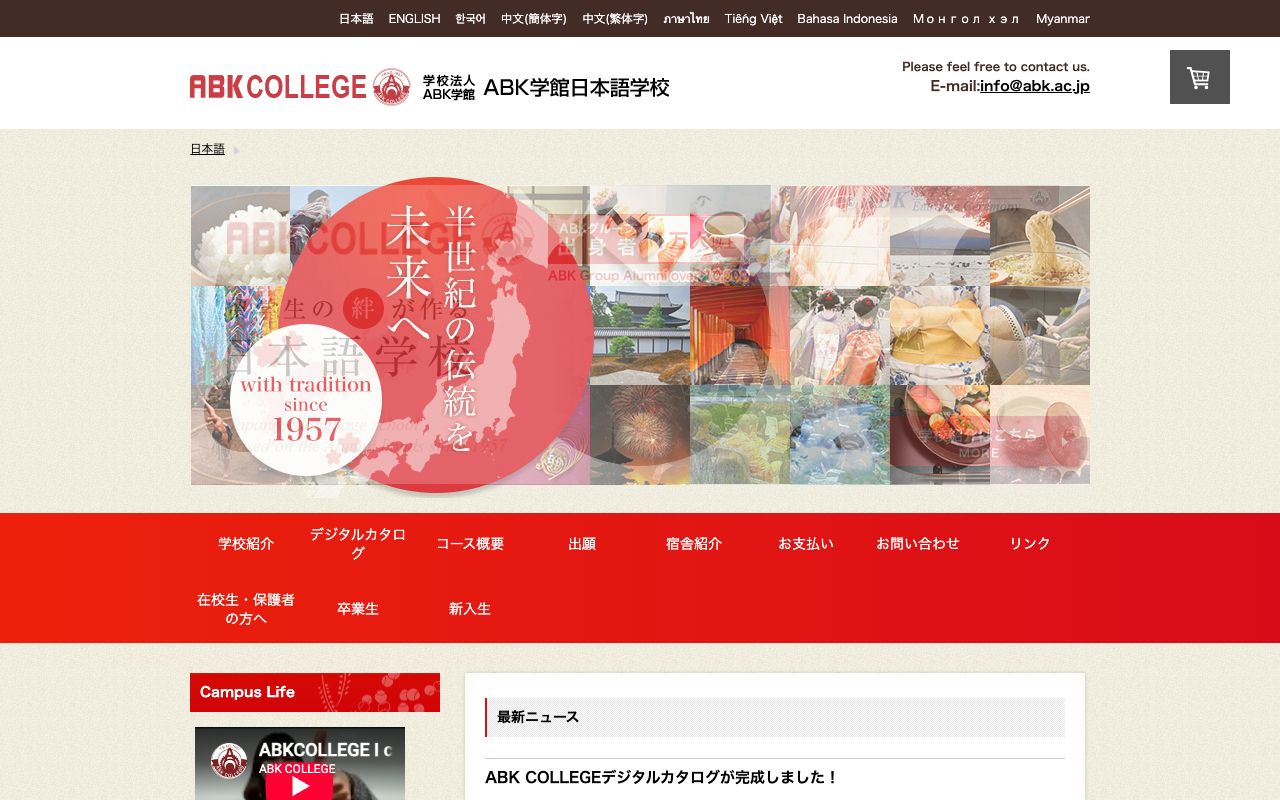Screen dimensions: 1280x800
Task: Click the 日本語 breadcrumb link
Action: coord(207,149)
